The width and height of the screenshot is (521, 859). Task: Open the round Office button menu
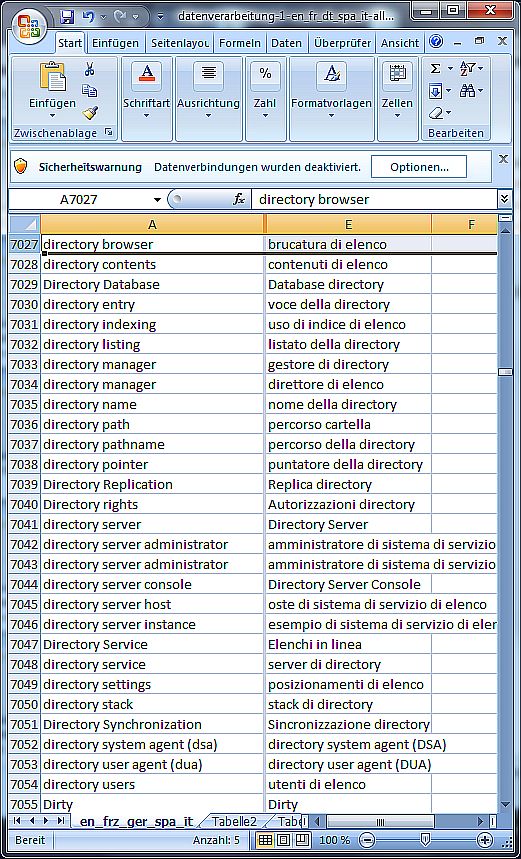[x=28, y=28]
